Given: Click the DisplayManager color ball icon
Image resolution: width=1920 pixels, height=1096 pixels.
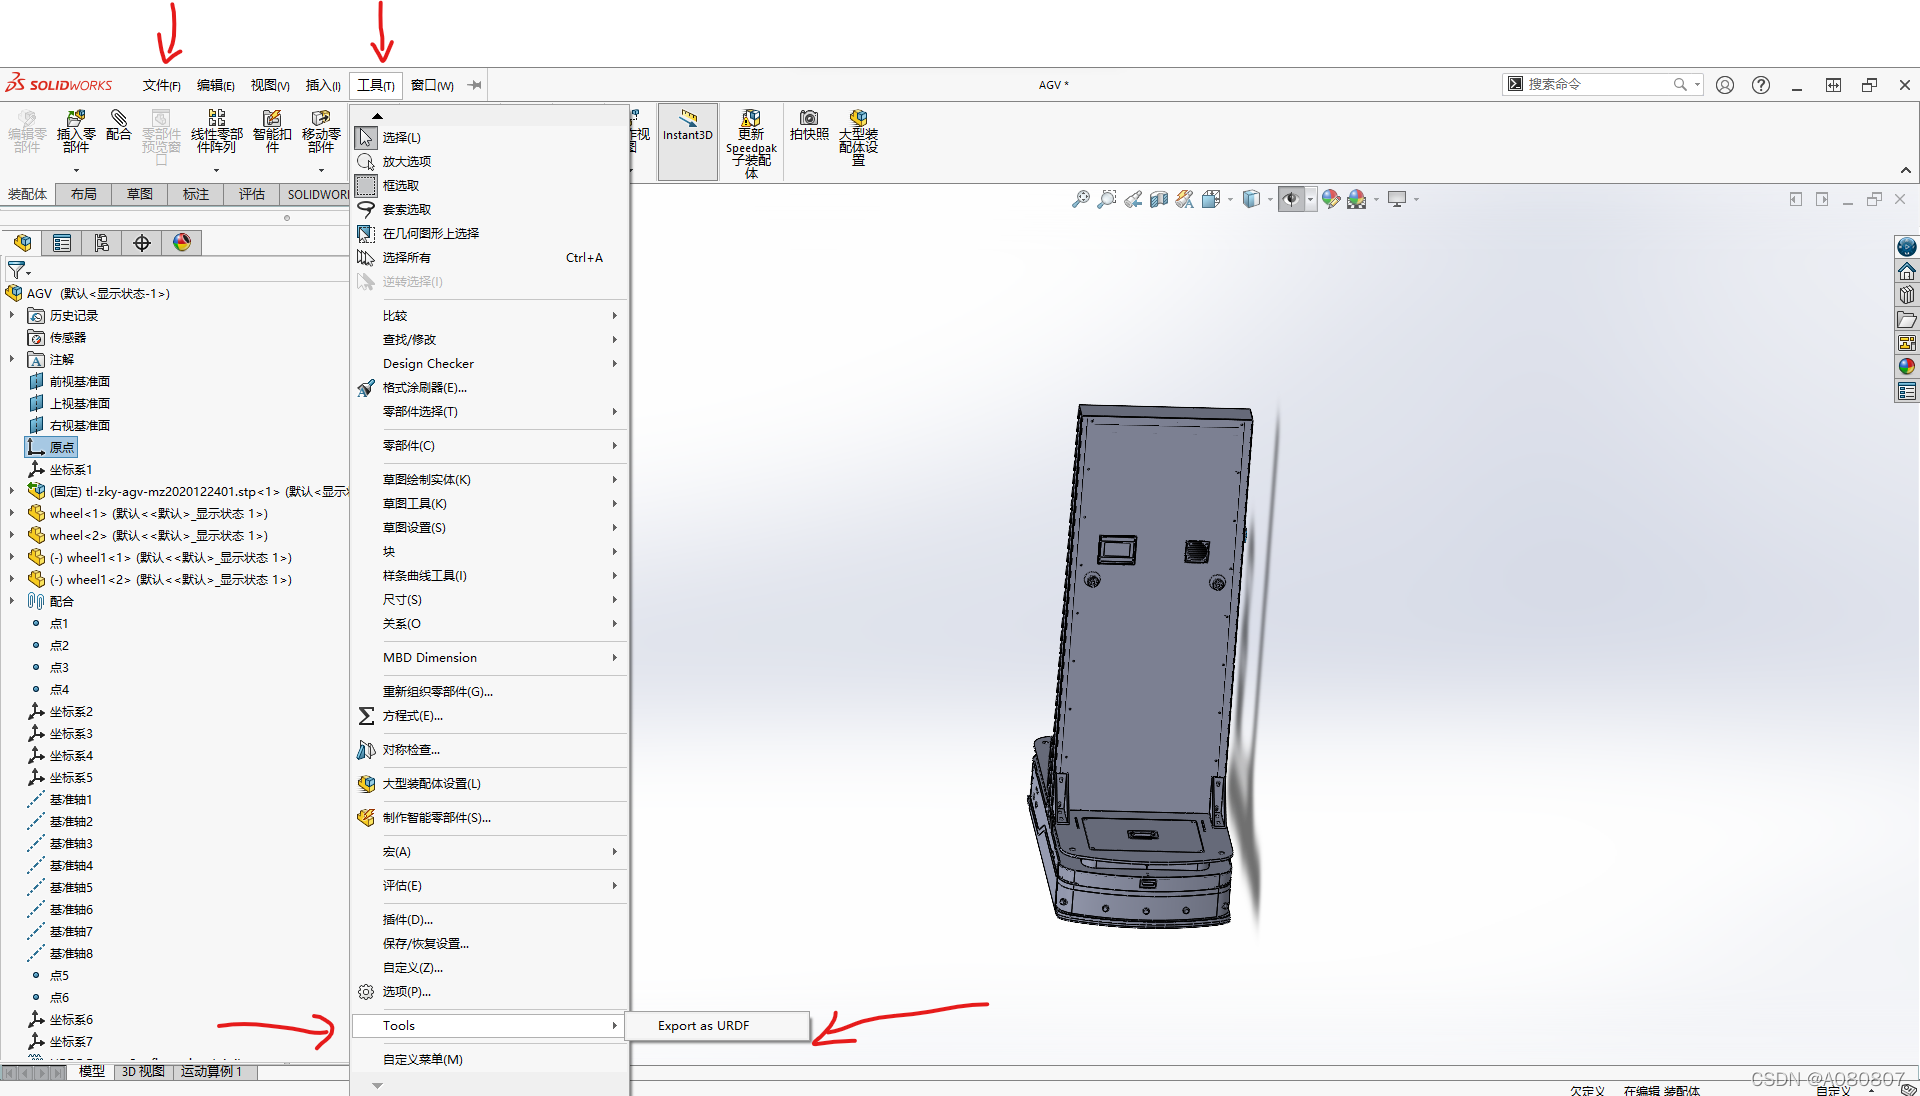Looking at the screenshot, I should point(182,243).
